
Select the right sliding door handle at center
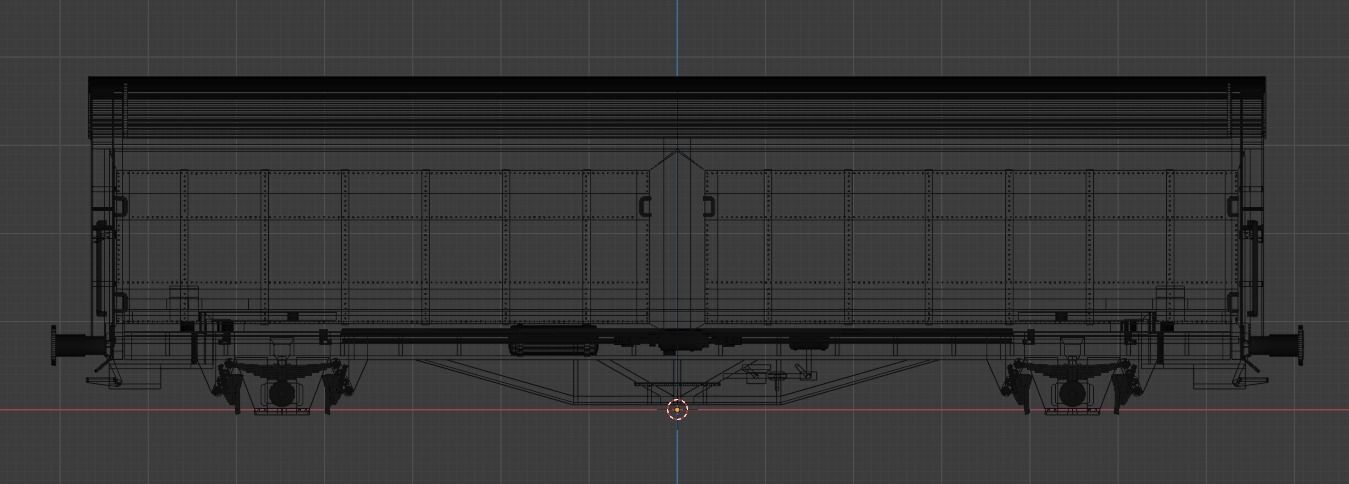coord(709,207)
